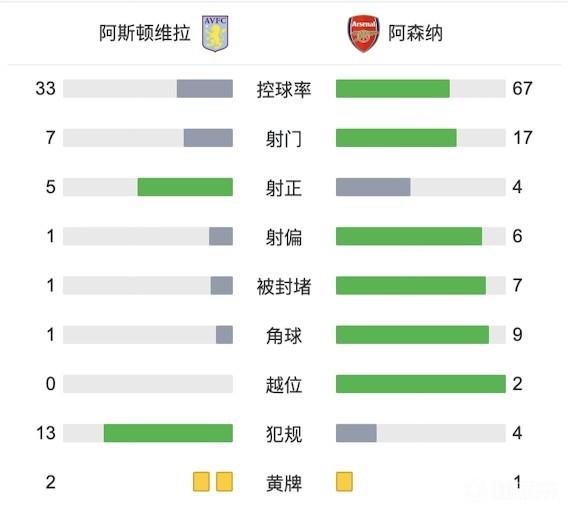Select the 射正 stat label

coord(284,188)
